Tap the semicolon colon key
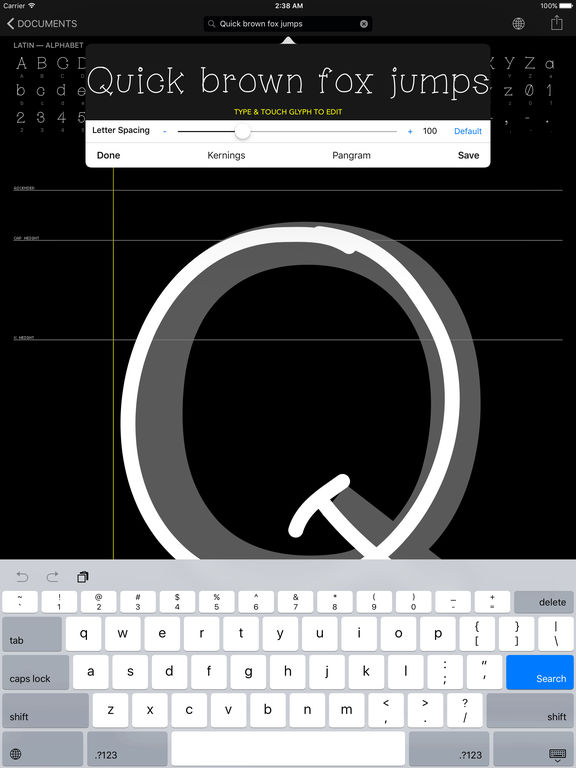 [x=445, y=672]
